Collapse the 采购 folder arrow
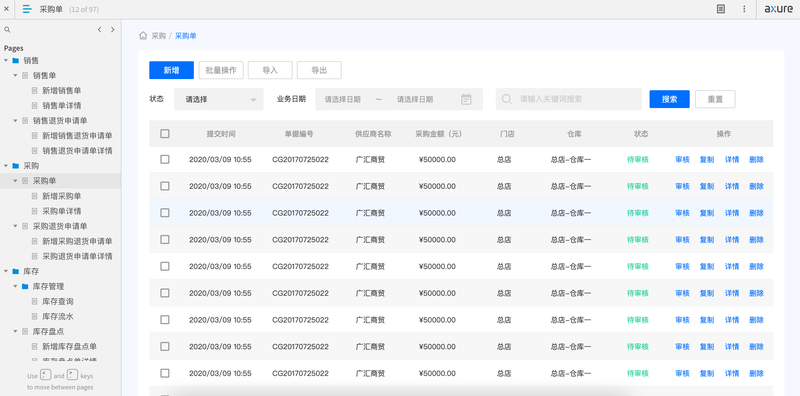The height and width of the screenshot is (396, 800). (x=6, y=166)
